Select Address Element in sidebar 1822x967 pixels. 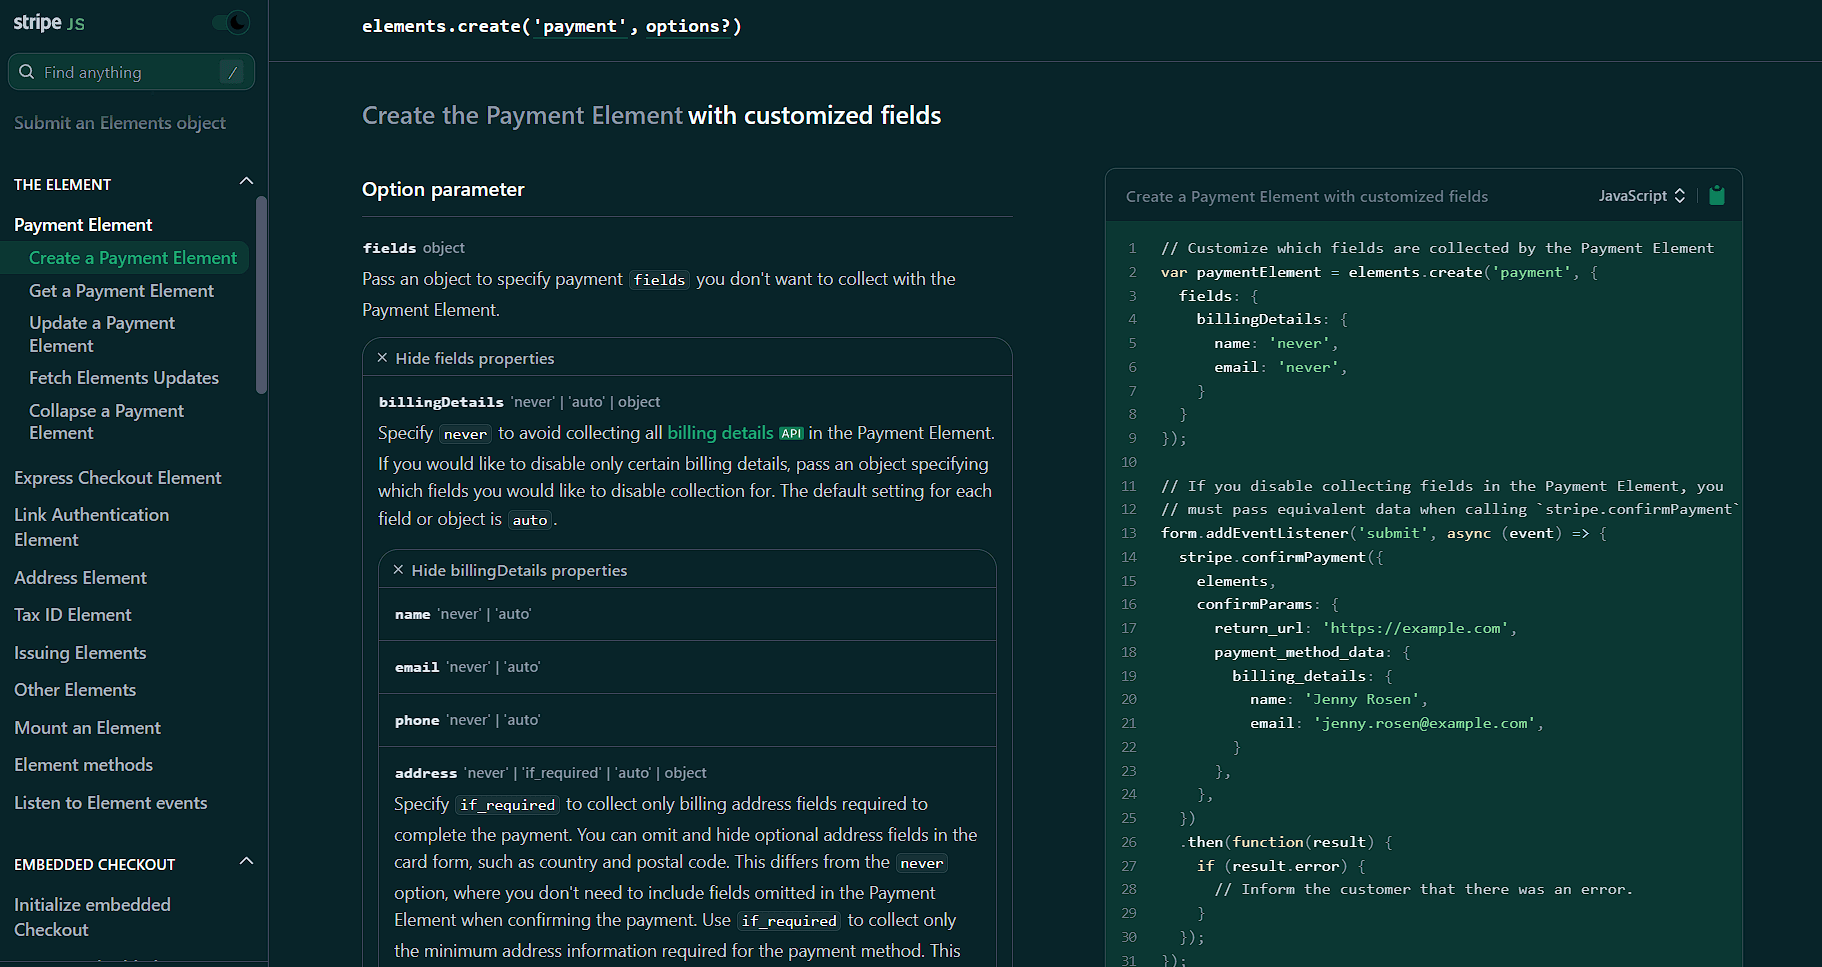coord(80,578)
